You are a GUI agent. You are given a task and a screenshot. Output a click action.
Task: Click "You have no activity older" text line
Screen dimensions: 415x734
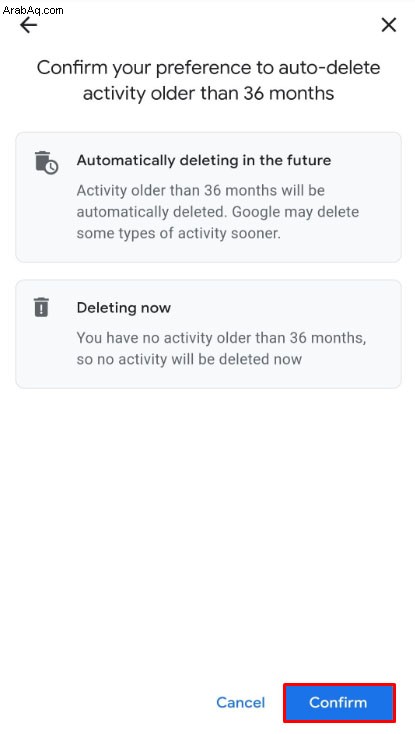coord(221,338)
